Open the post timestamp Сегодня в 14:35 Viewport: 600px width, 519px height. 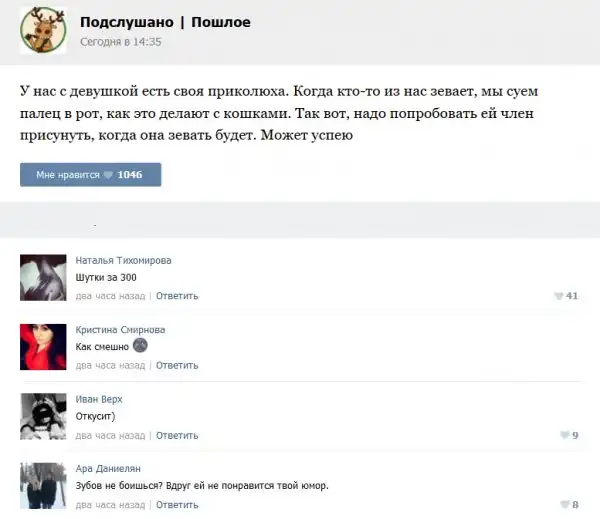coord(121,42)
